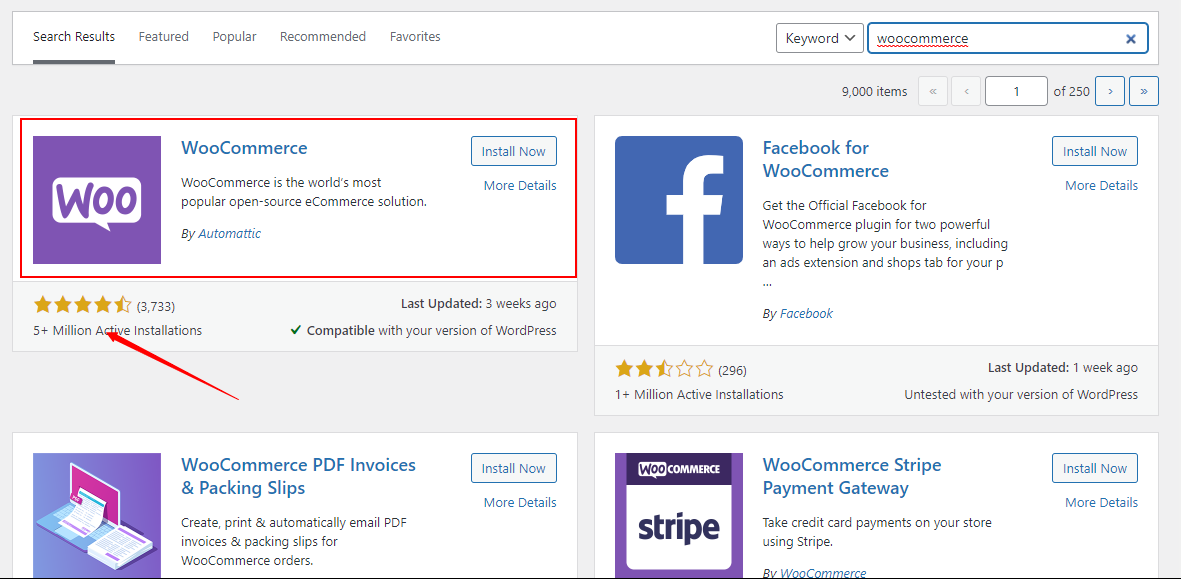Open the Facebook author link

[x=806, y=313]
